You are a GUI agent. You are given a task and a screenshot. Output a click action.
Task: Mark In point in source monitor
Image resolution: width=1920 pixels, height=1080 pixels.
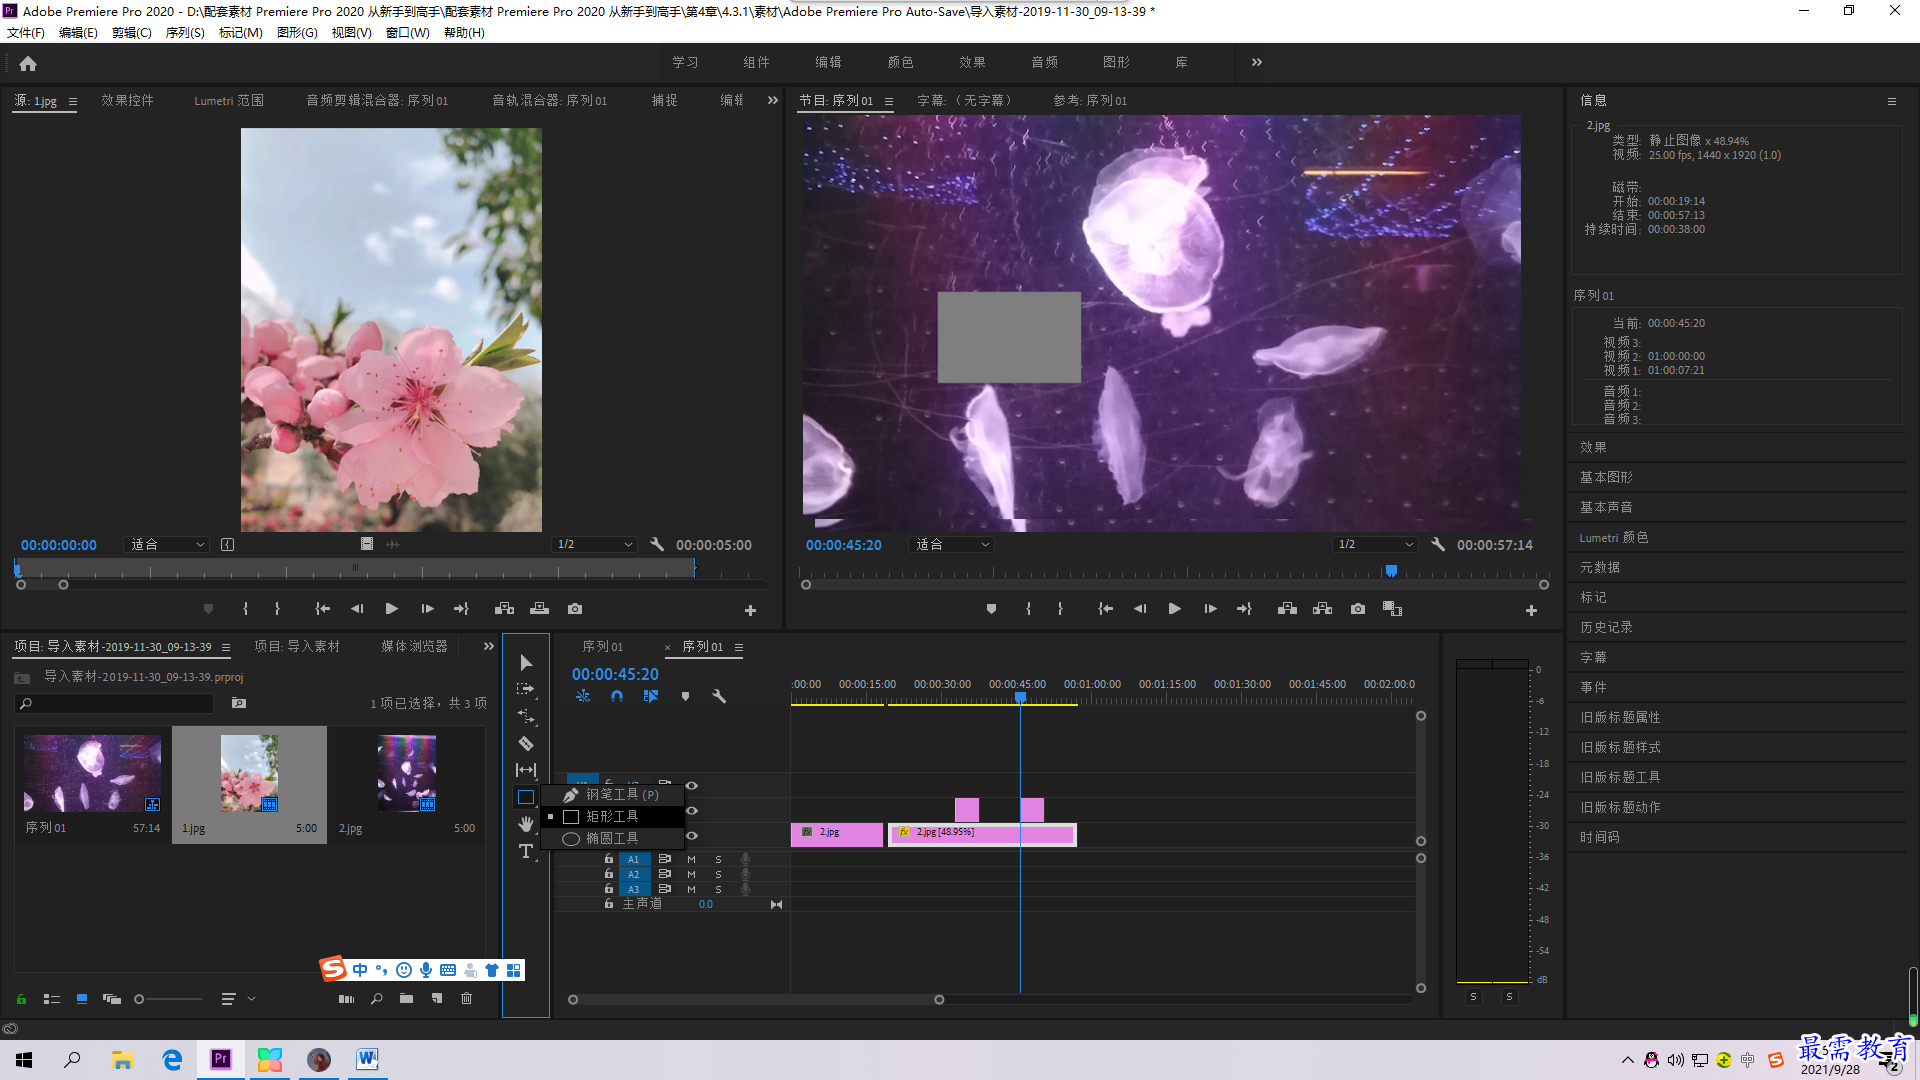(x=245, y=609)
